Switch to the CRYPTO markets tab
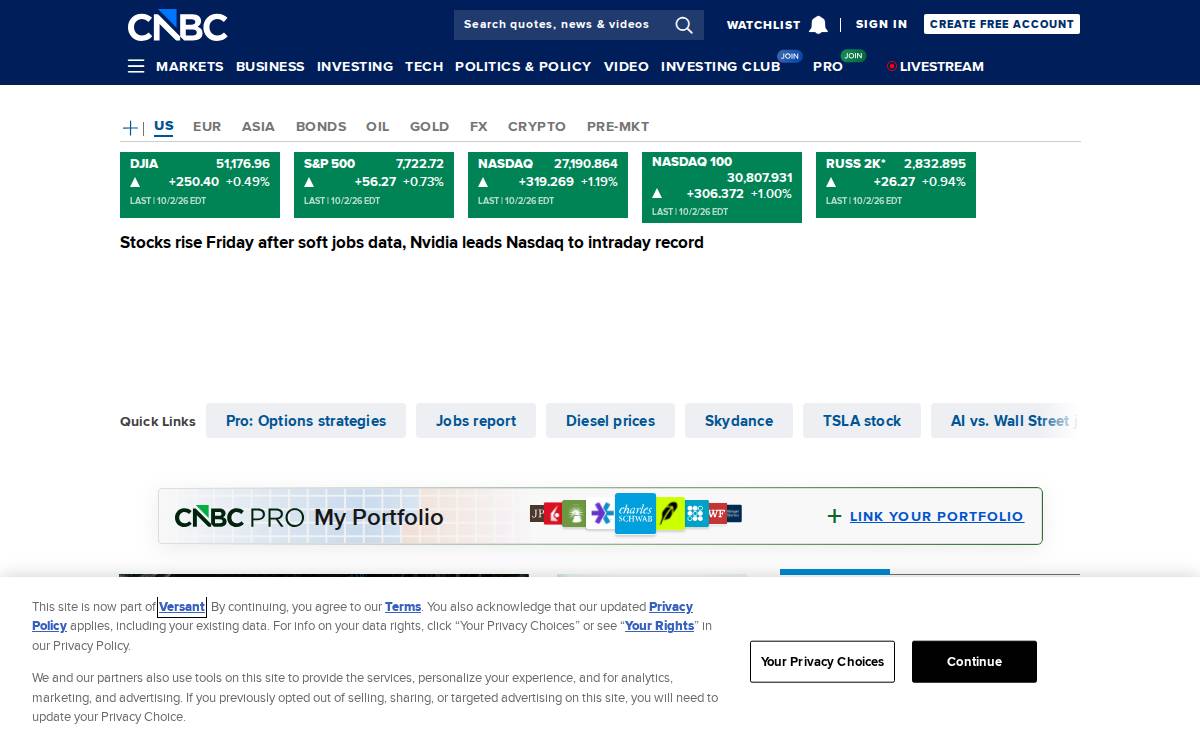1200x750 pixels. [x=537, y=126]
